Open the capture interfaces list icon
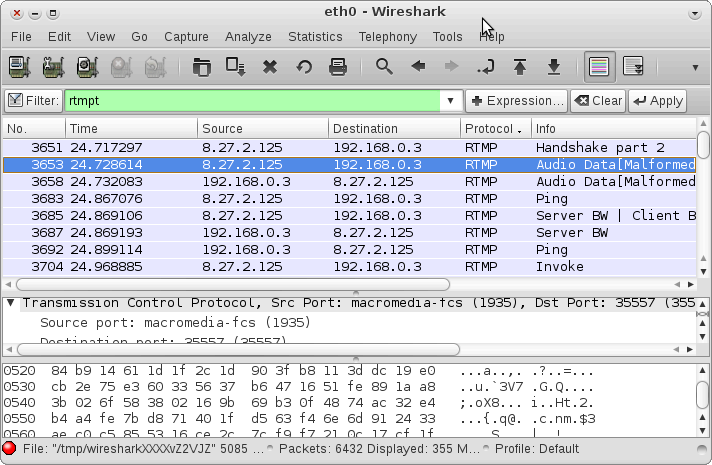This screenshot has height=465, width=712. coord(20,67)
